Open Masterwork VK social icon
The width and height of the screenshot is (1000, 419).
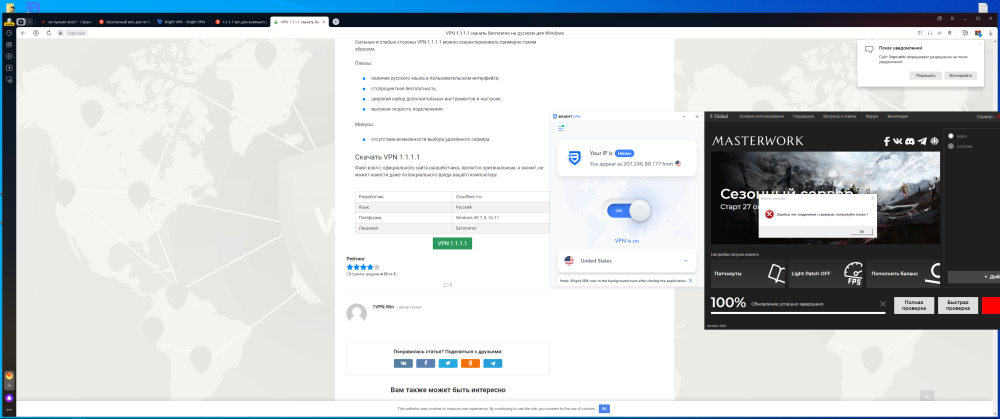pyautogui.click(x=898, y=141)
